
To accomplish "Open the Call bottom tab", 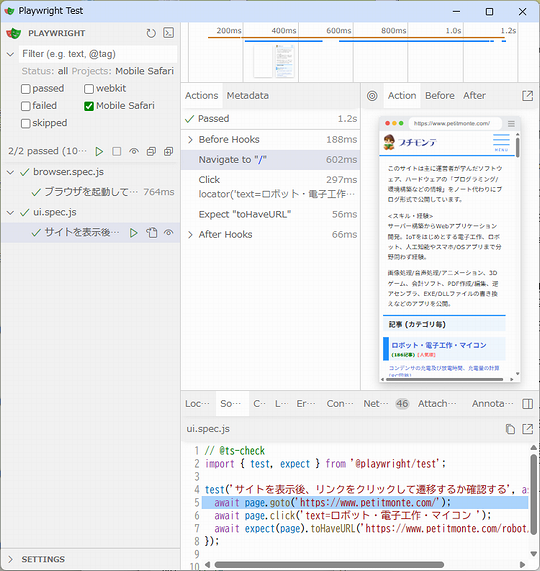I will pos(260,404).
